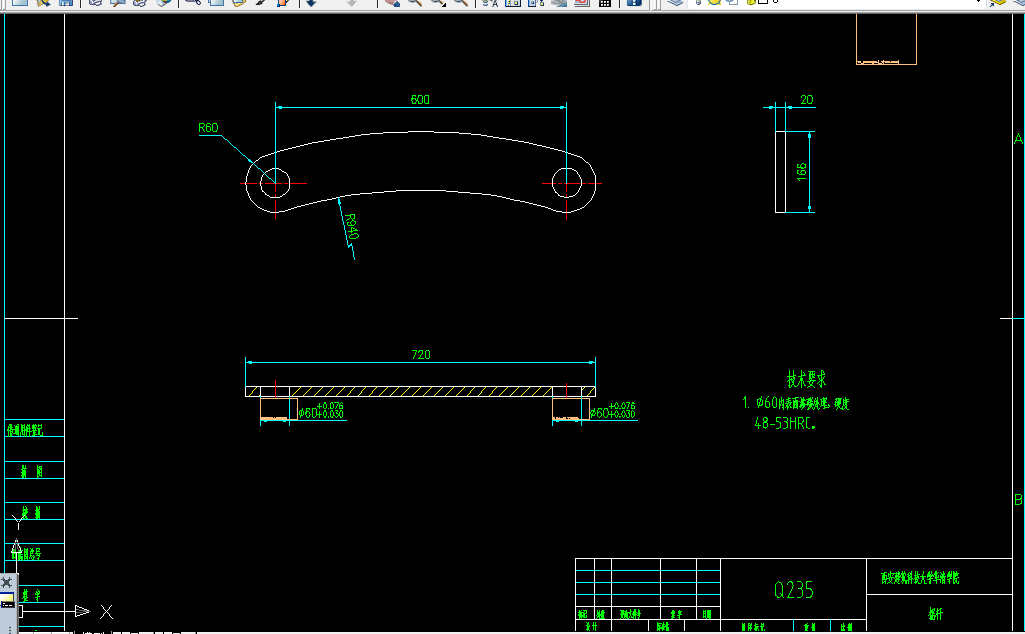Click the Undo blue arrow icon
The height and width of the screenshot is (634, 1025).
(x=312, y=3)
